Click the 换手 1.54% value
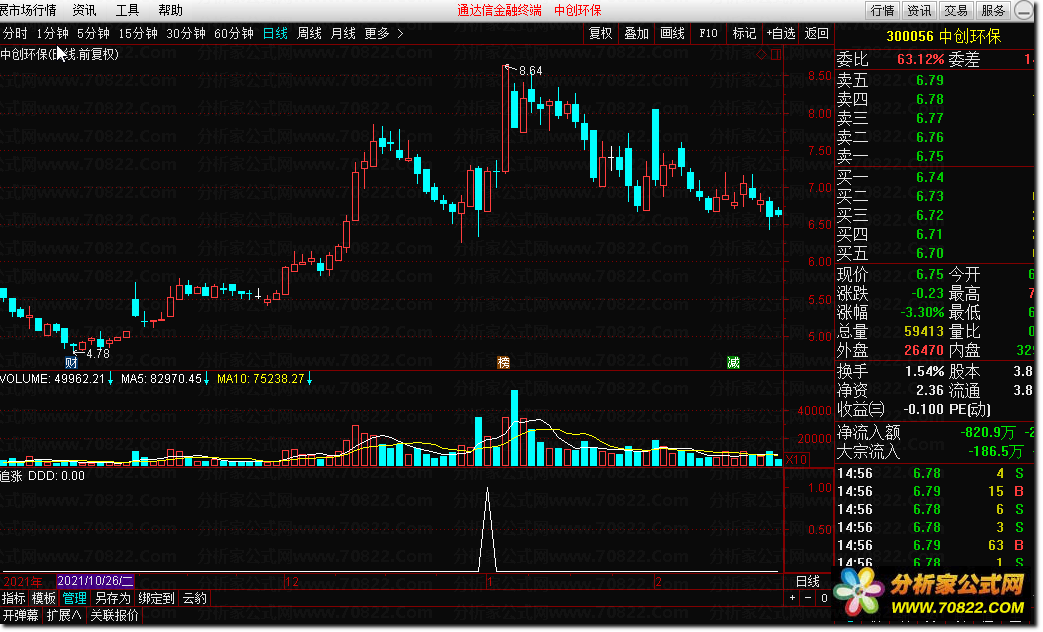 (925, 371)
